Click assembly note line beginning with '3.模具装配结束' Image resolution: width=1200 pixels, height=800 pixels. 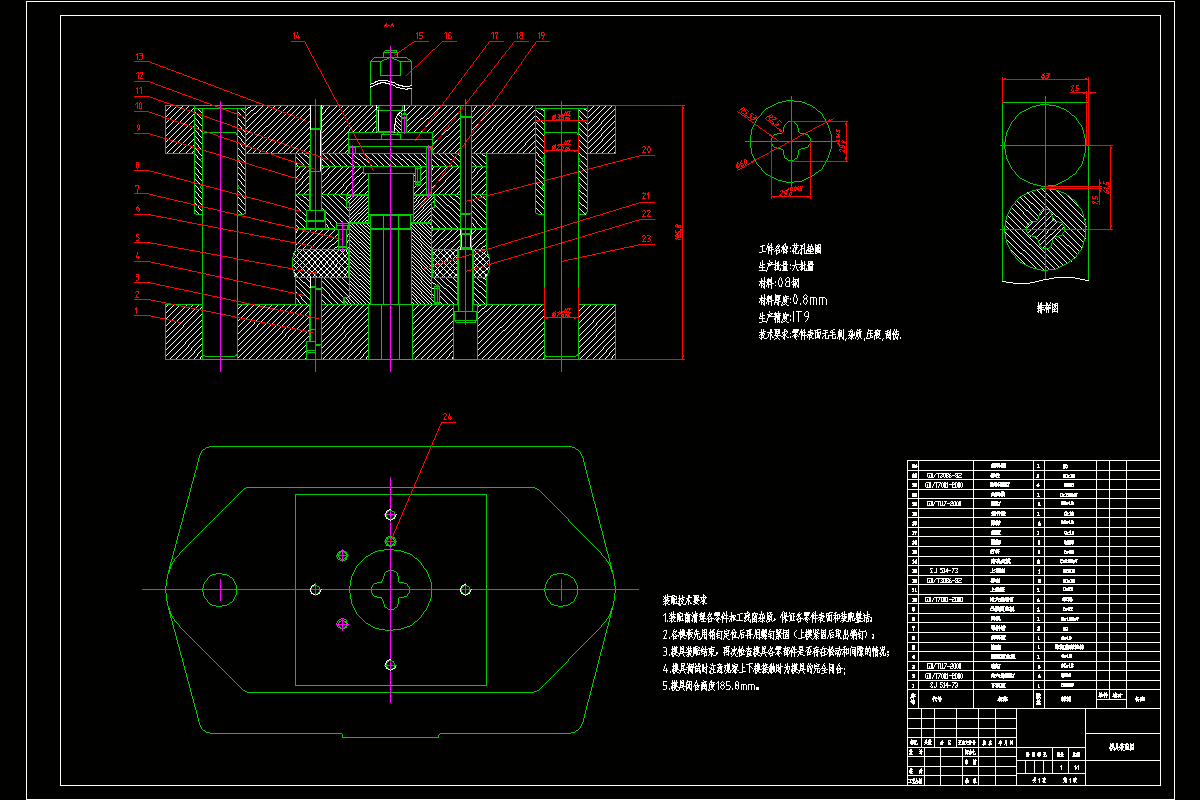(777, 652)
